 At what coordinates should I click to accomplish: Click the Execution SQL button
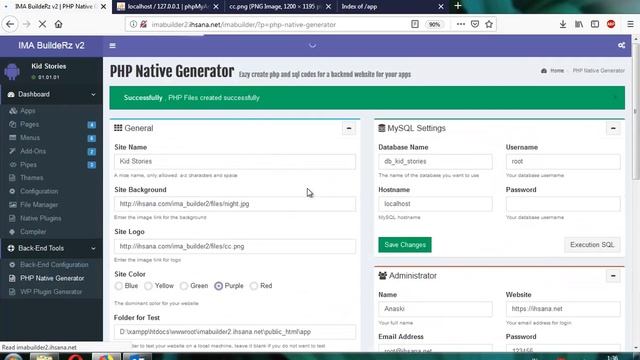[x=592, y=245]
